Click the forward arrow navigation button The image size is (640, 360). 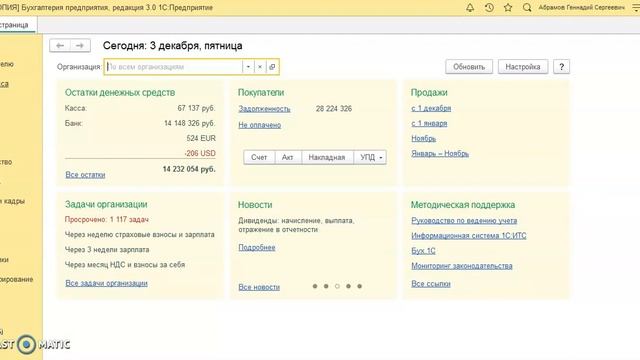pos(80,45)
